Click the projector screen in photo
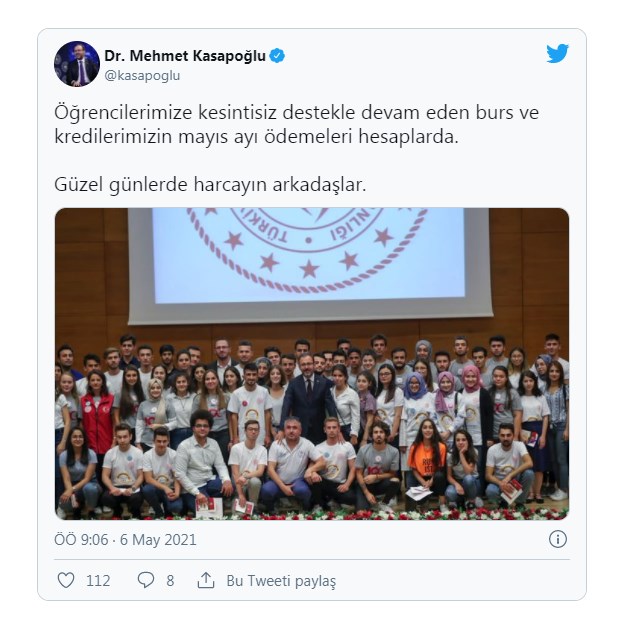The width and height of the screenshot is (624, 617). click(x=309, y=264)
